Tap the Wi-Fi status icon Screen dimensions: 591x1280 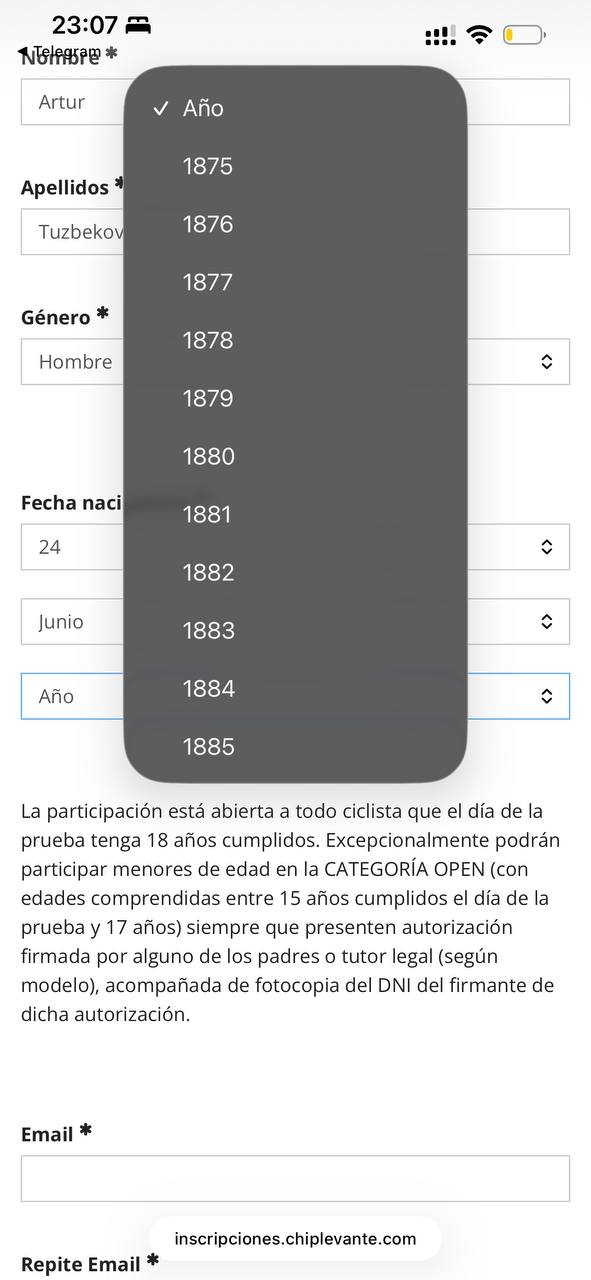(x=480, y=35)
